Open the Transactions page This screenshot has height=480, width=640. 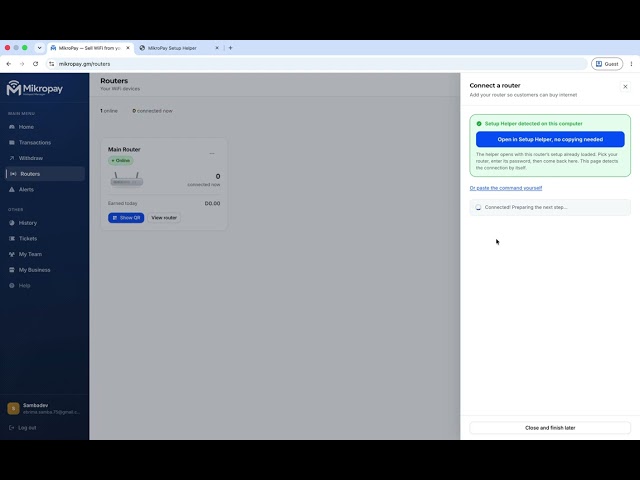point(35,142)
